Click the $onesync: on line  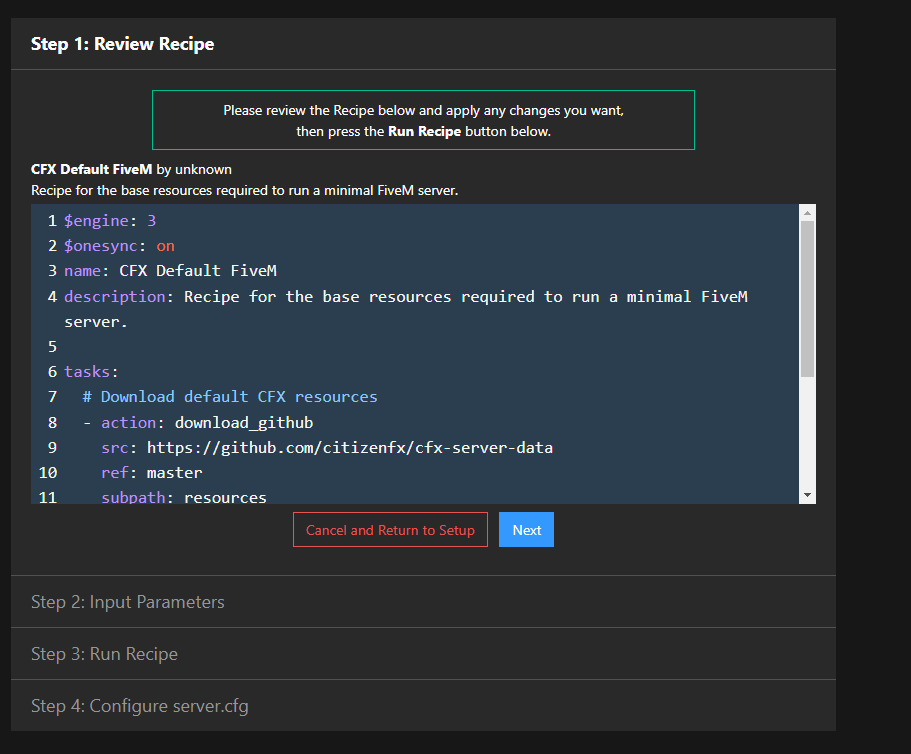coord(119,246)
